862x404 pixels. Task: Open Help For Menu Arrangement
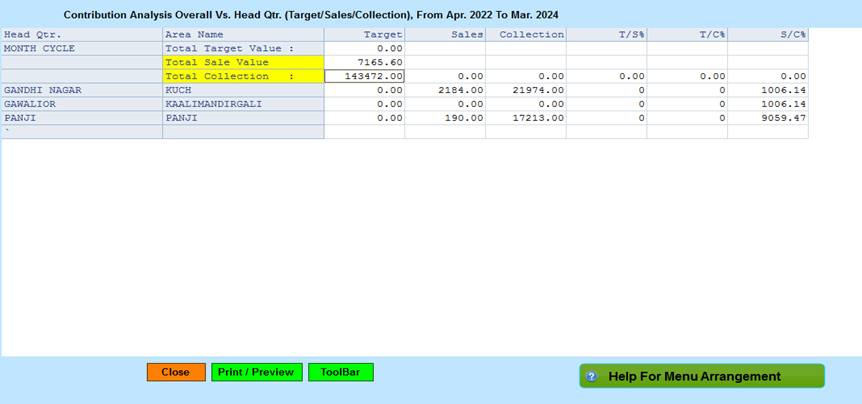(701, 376)
